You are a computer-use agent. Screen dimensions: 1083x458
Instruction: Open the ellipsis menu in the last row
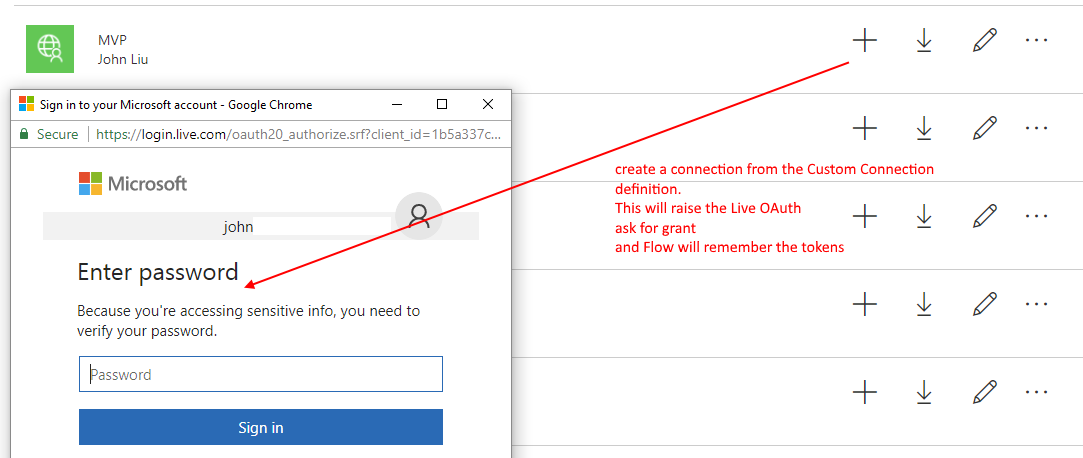pos(1036,391)
